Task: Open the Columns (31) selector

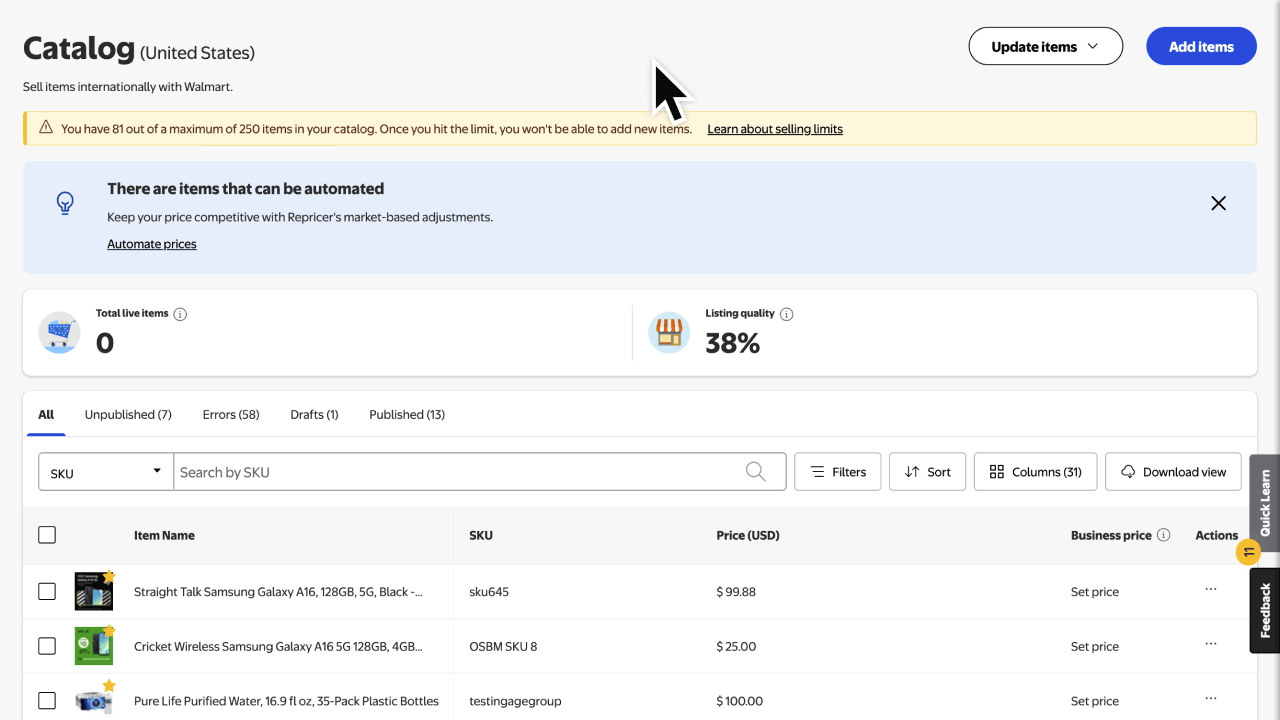Action: tap(1035, 472)
